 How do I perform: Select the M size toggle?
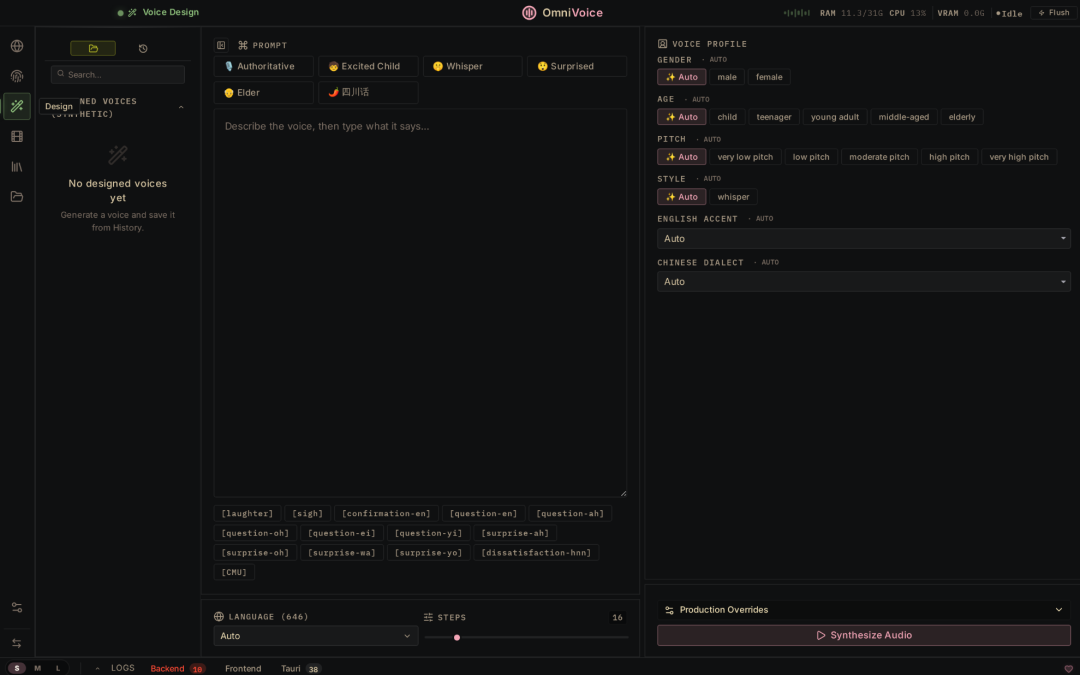38,668
